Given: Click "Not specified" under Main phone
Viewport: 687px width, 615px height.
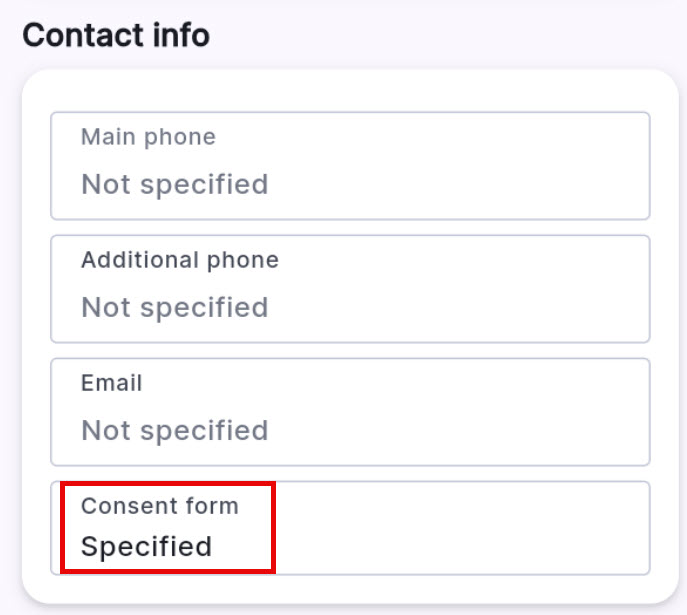Looking at the screenshot, I should [175, 185].
